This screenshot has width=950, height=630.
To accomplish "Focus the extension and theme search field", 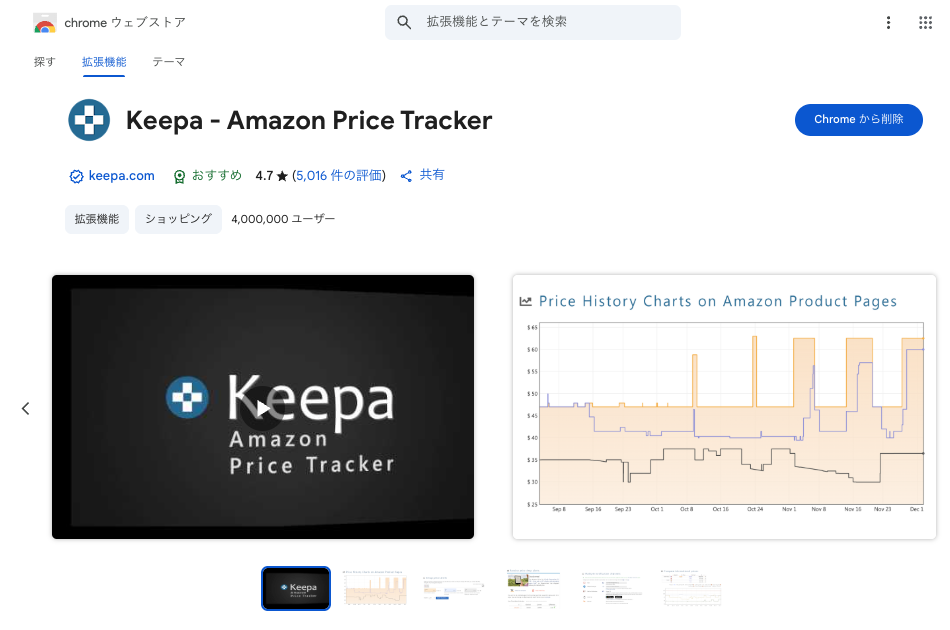I will point(545,22).
